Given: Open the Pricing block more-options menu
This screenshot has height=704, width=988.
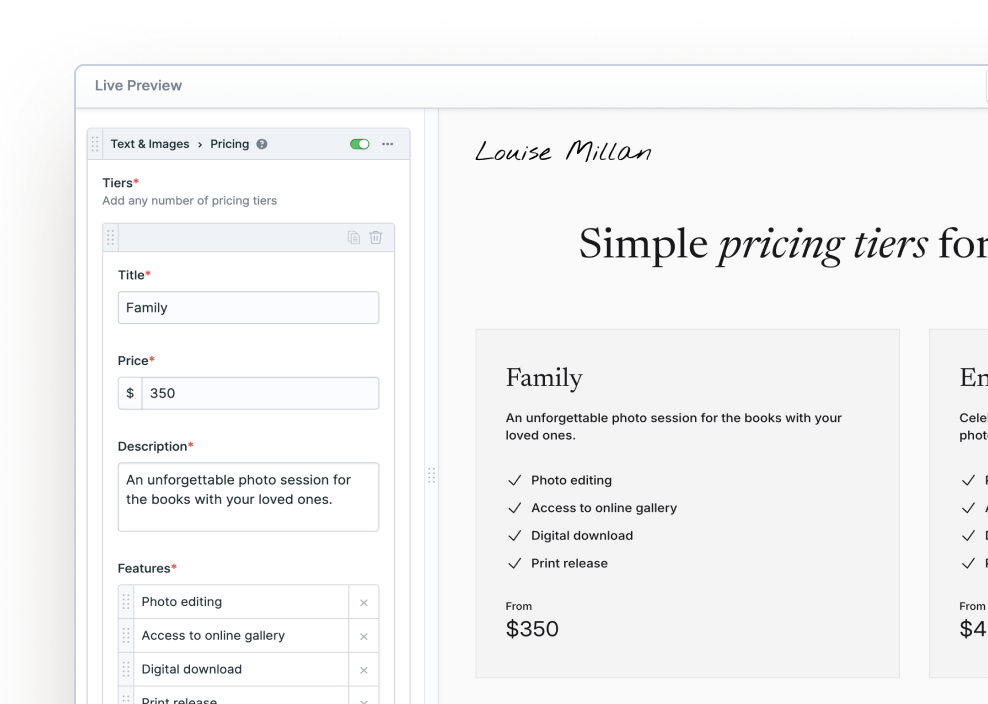Looking at the screenshot, I should pos(388,144).
